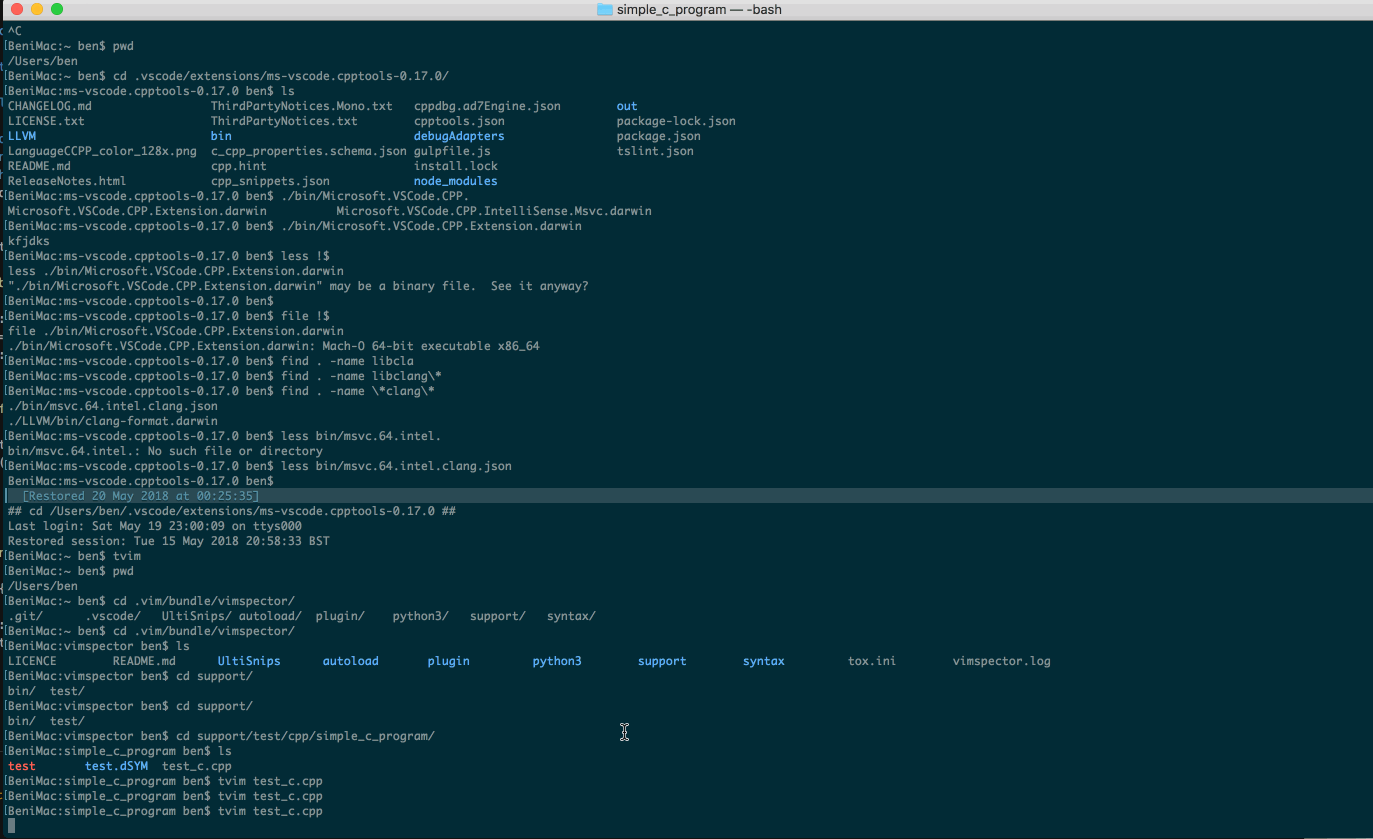The image size is (1373, 839).
Task: Click the cursor block on the last line
Action: pos(12,826)
